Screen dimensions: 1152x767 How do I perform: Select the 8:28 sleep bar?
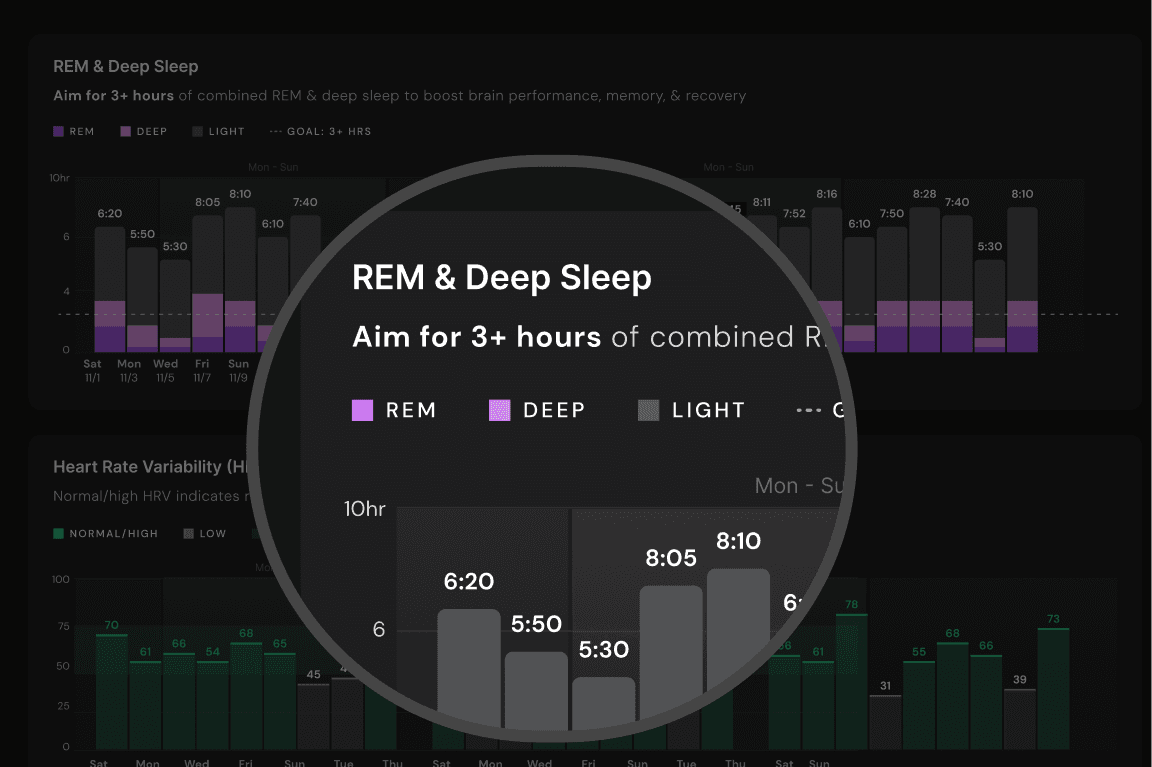click(x=924, y=280)
